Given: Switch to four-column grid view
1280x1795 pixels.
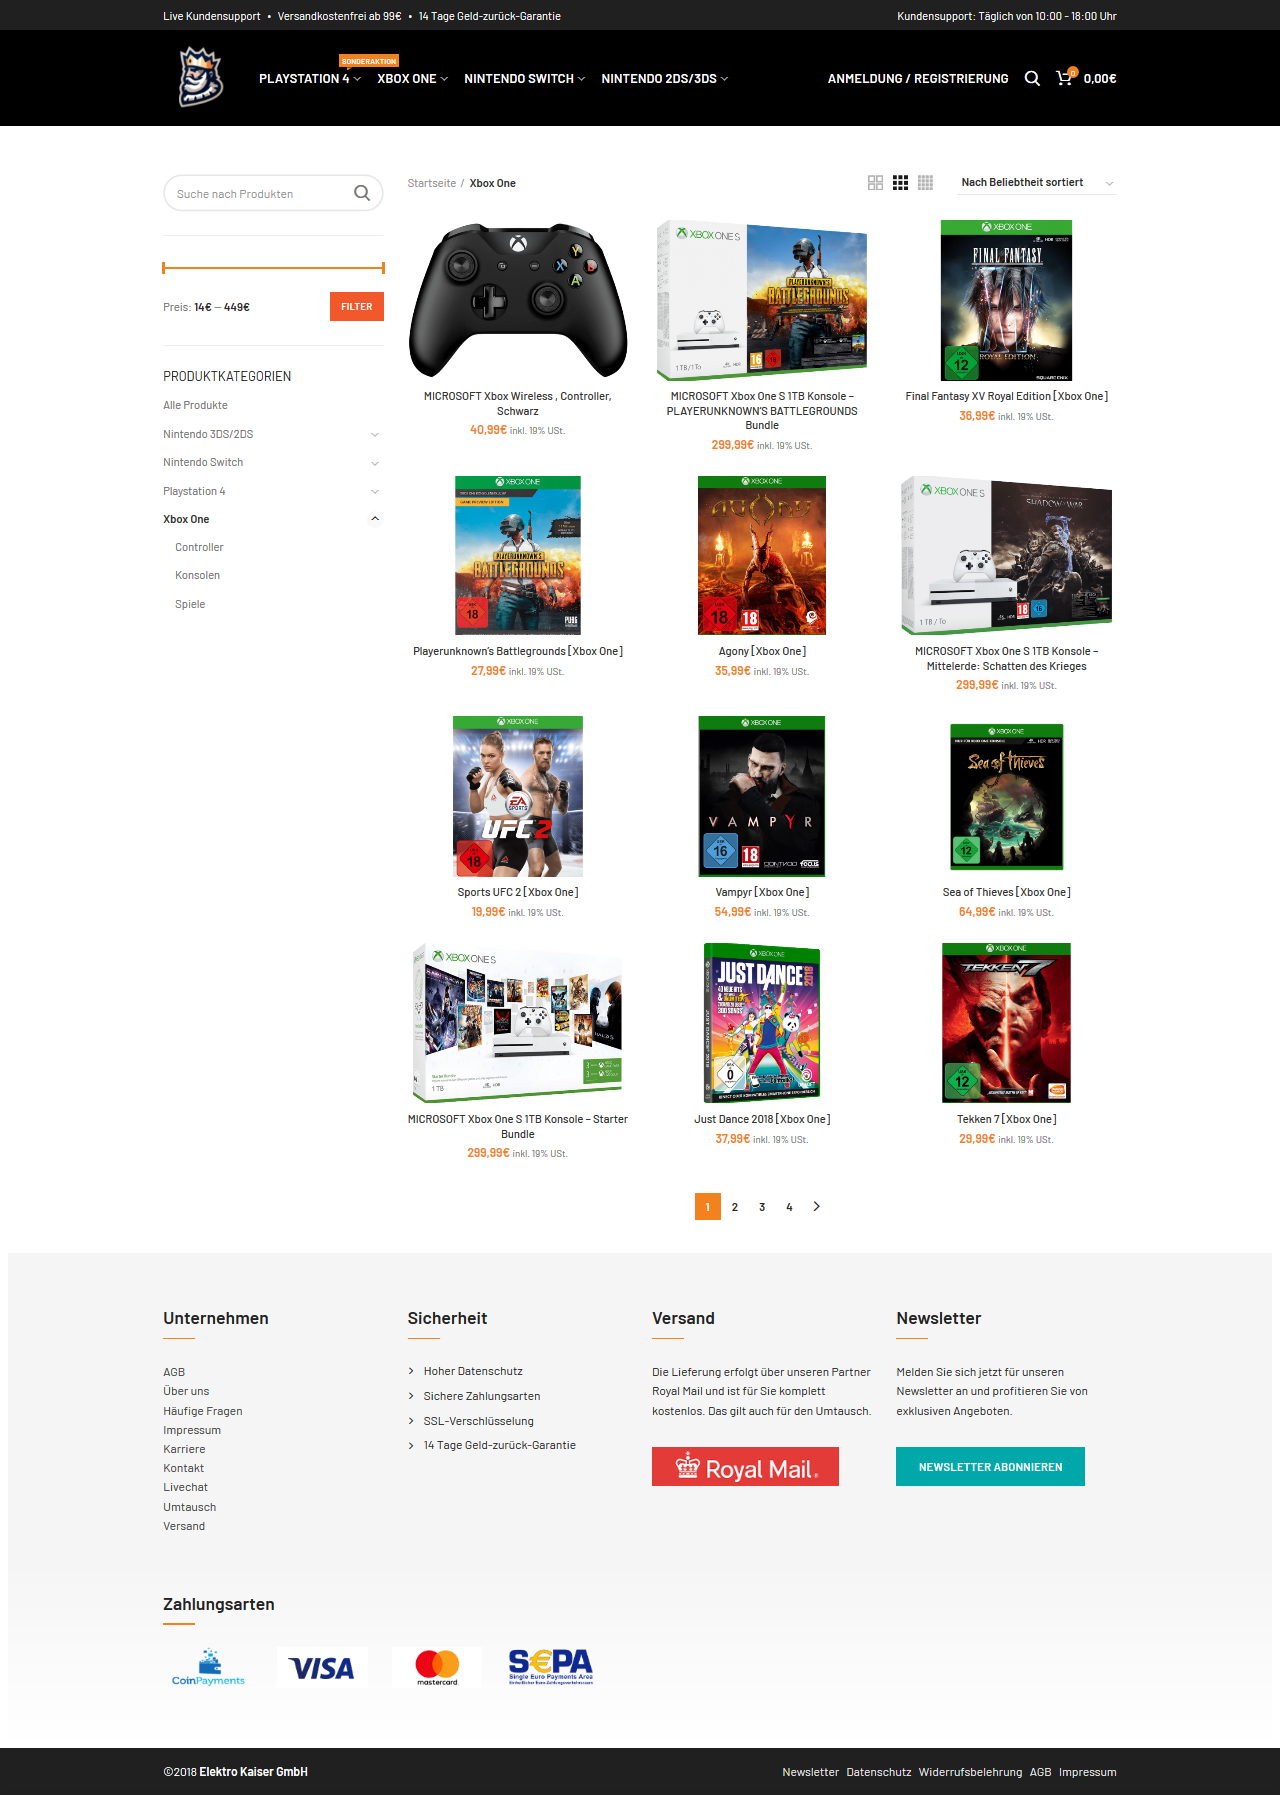Looking at the screenshot, I should pyautogui.click(x=925, y=183).
